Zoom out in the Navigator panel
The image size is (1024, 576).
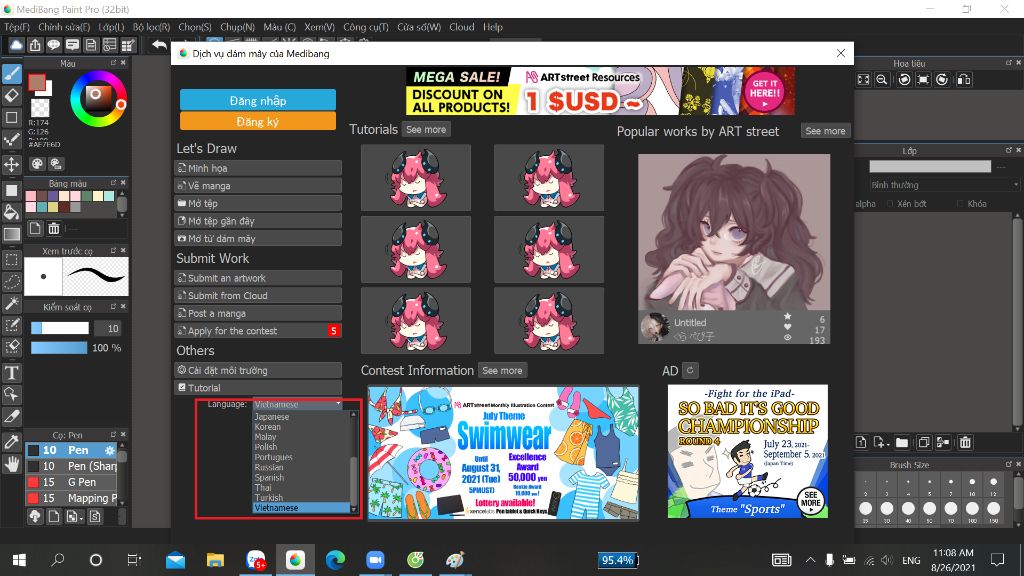(x=882, y=80)
